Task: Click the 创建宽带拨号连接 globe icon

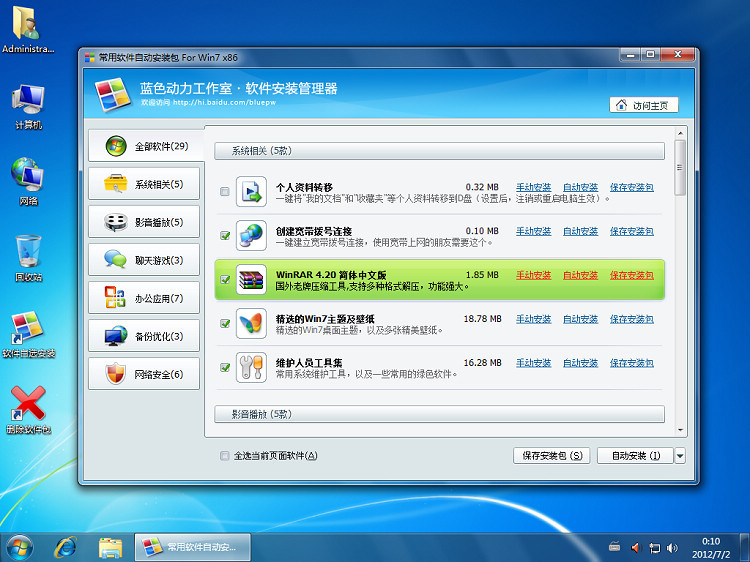Action: [250, 236]
